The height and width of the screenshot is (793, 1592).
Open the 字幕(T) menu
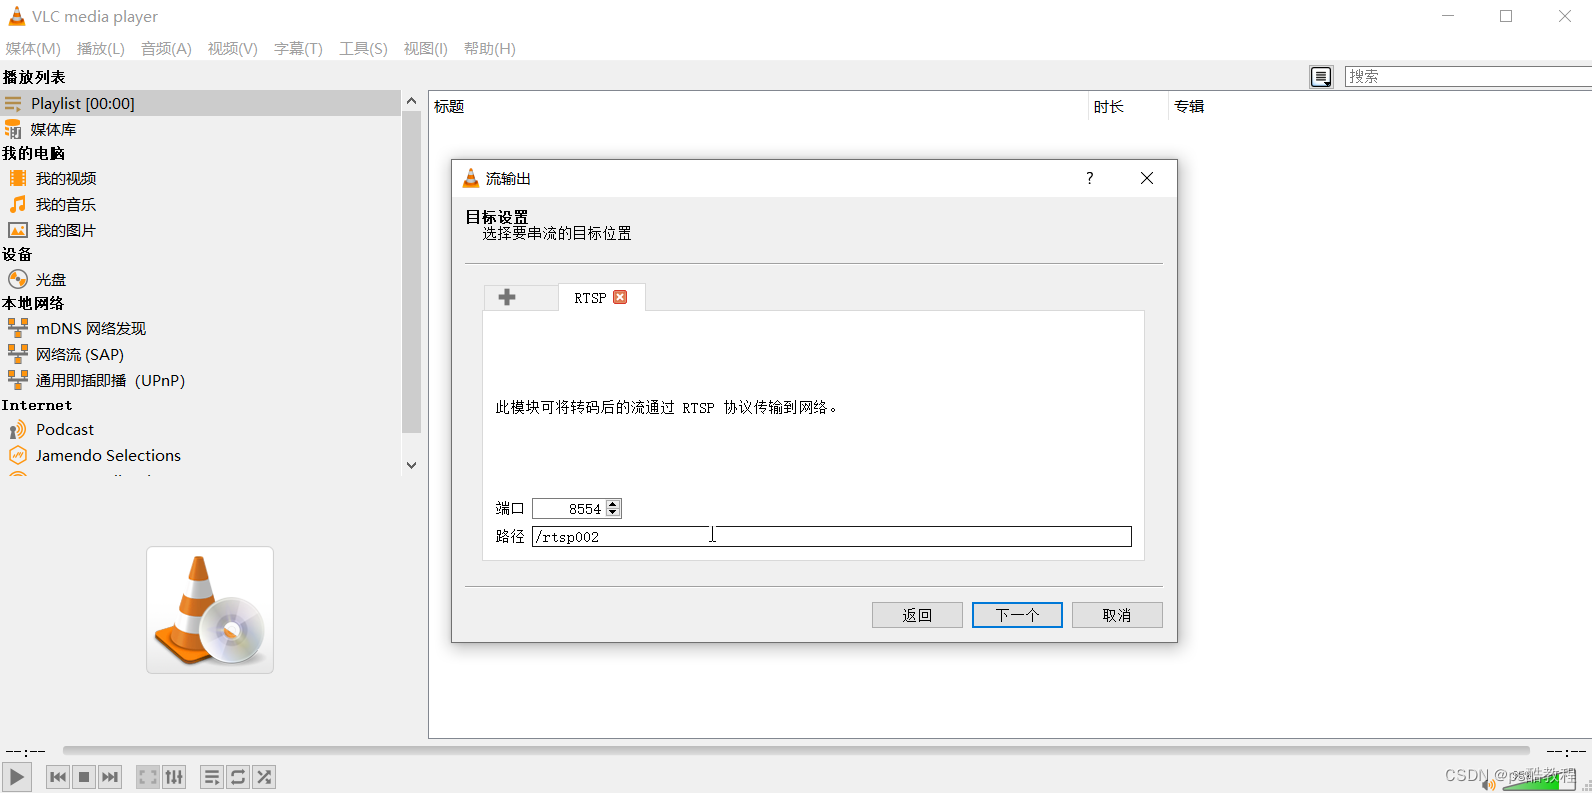coord(298,48)
